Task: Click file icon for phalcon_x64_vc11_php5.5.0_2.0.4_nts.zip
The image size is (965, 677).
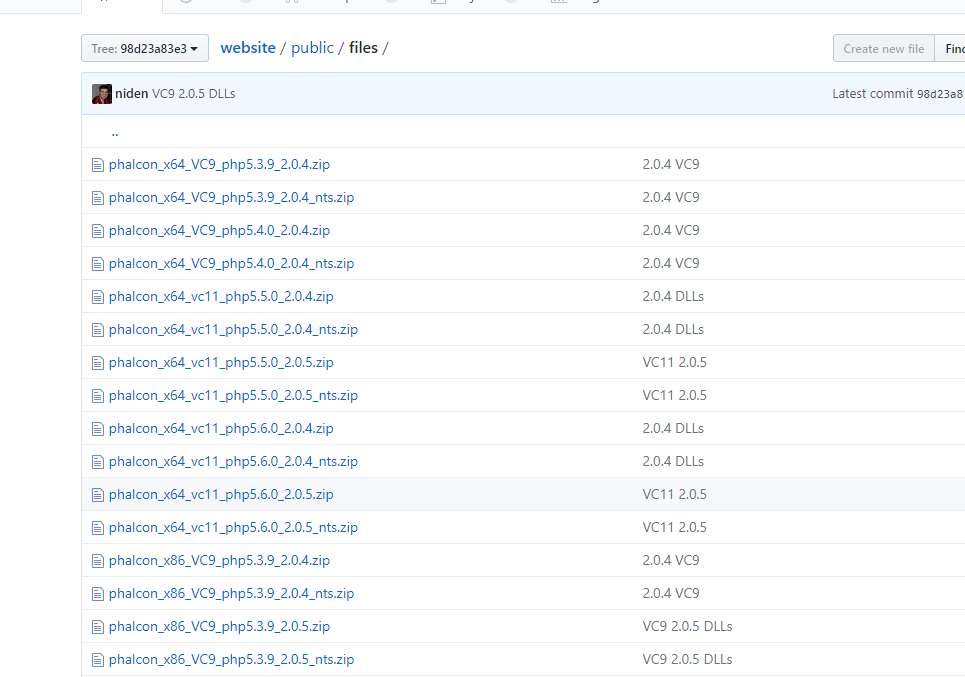Action: pos(97,330)
